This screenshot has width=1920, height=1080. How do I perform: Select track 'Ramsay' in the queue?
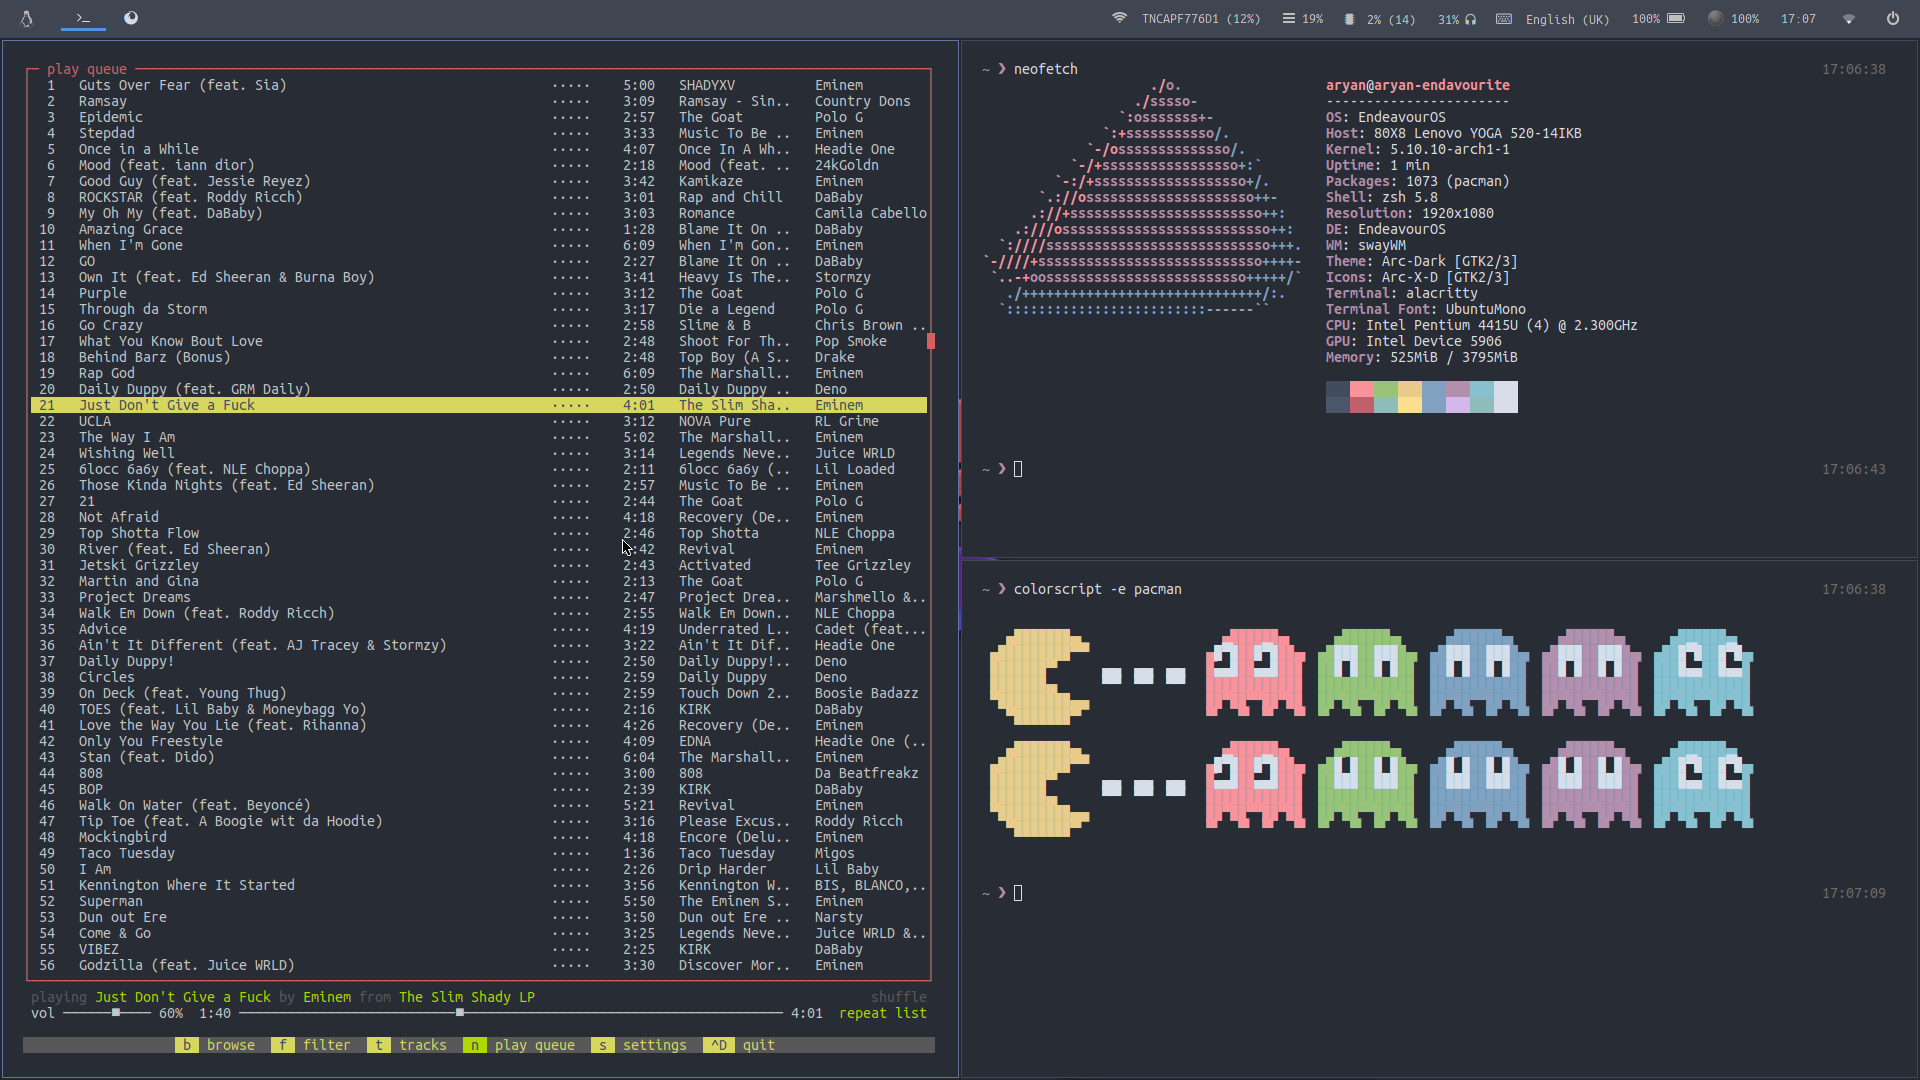(103, 101)
